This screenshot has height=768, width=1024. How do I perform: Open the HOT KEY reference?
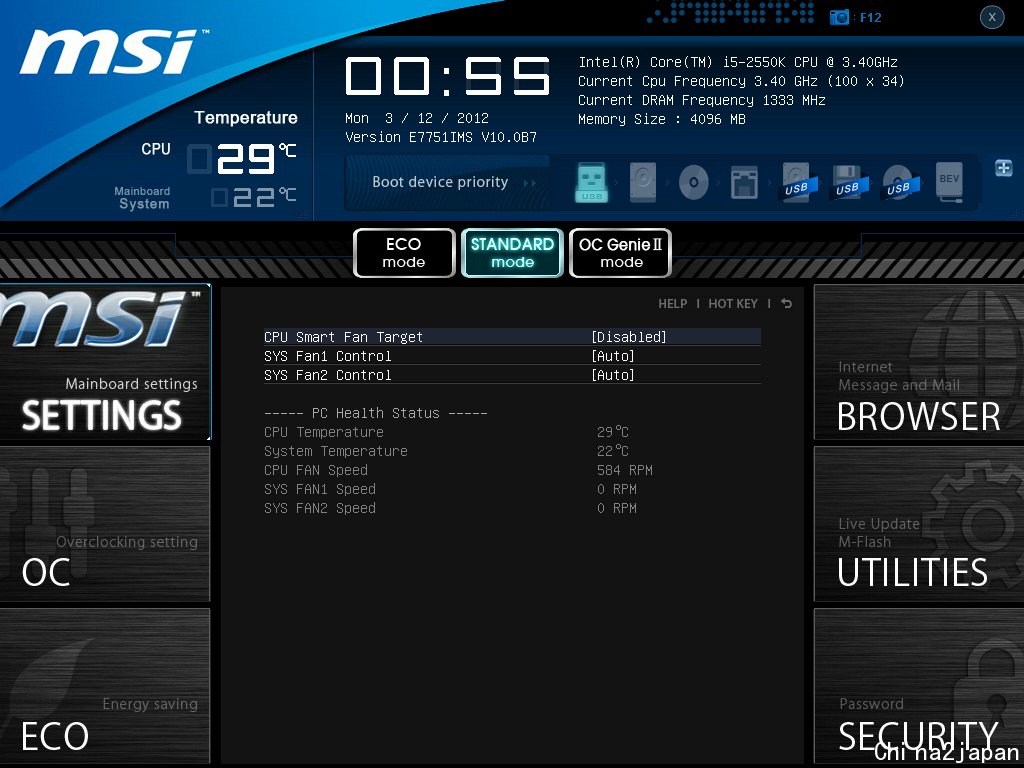[733, 304]
